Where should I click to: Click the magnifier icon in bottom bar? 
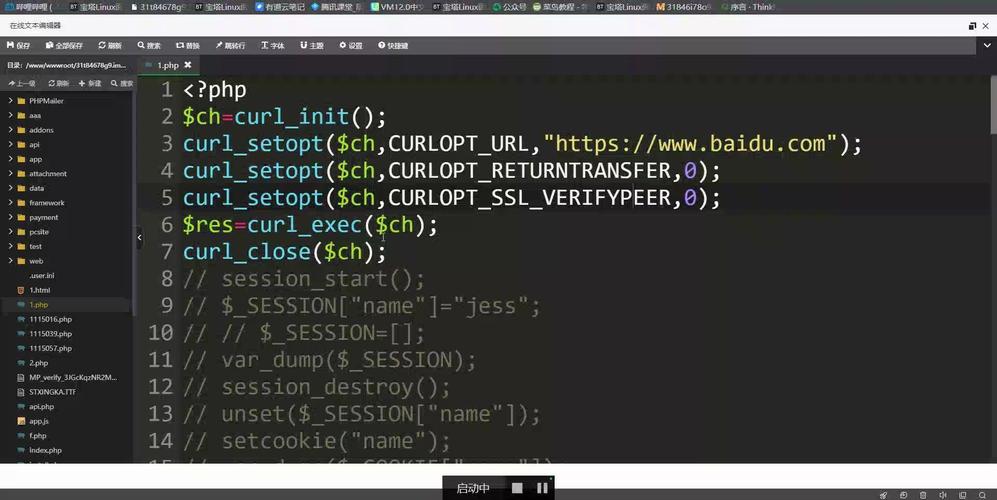click(982, 495)
